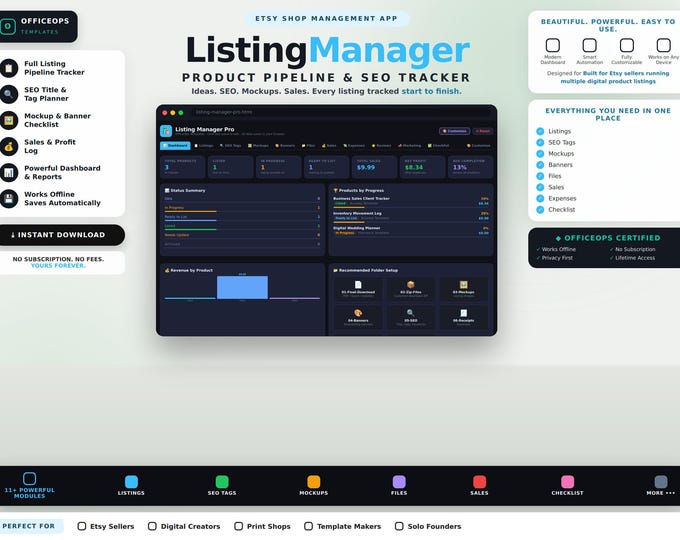Image resolution: width=680 pixels, height=540 pixels.
Task: Click Business Sales Client Tracker progress bar
Action: (349, 207)
